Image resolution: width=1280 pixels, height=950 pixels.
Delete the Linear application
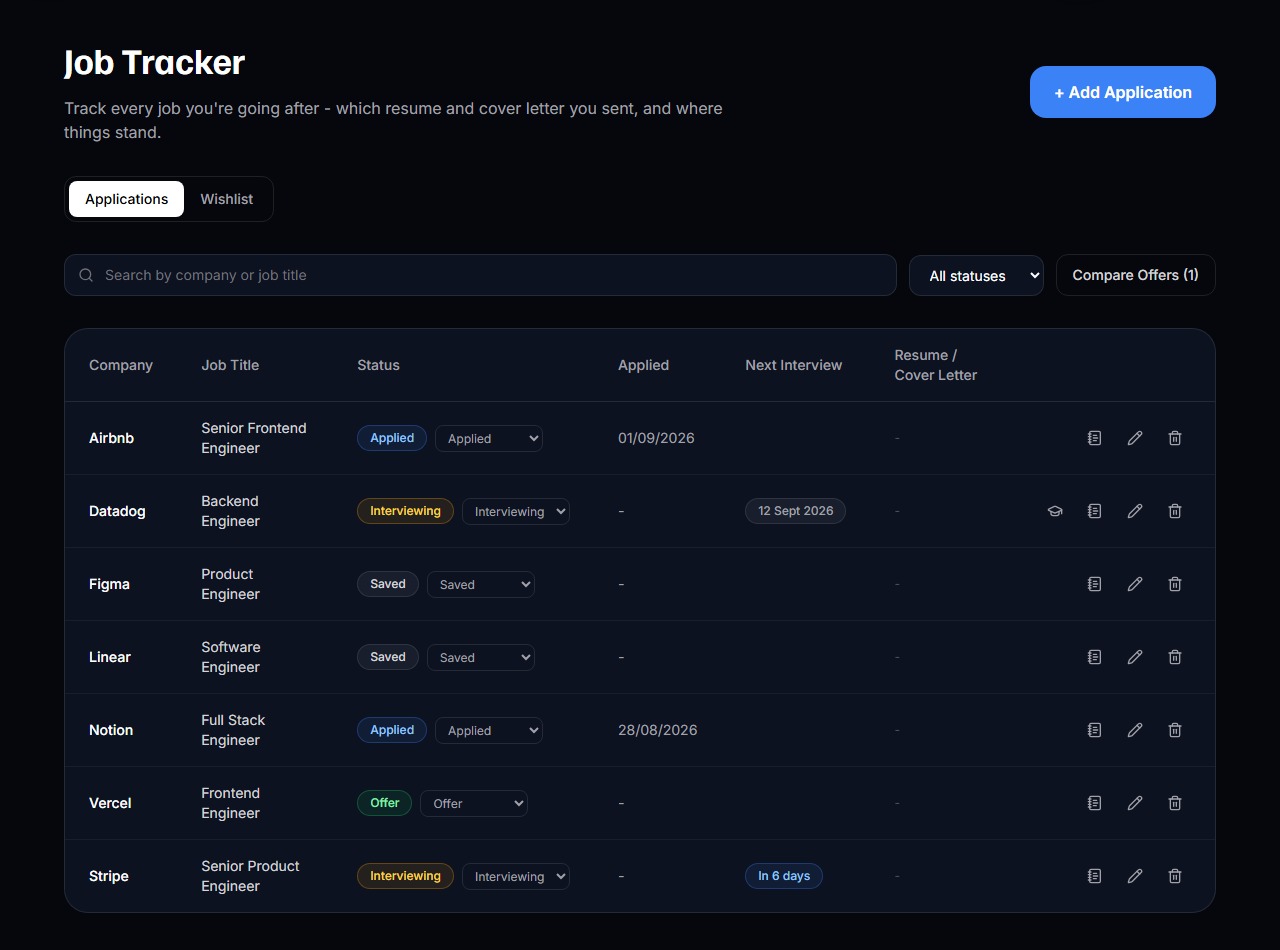[x=1175, y=657]
